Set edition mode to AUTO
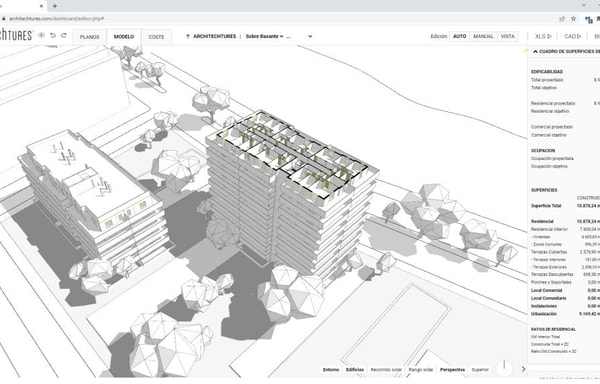 pos(460,36)
